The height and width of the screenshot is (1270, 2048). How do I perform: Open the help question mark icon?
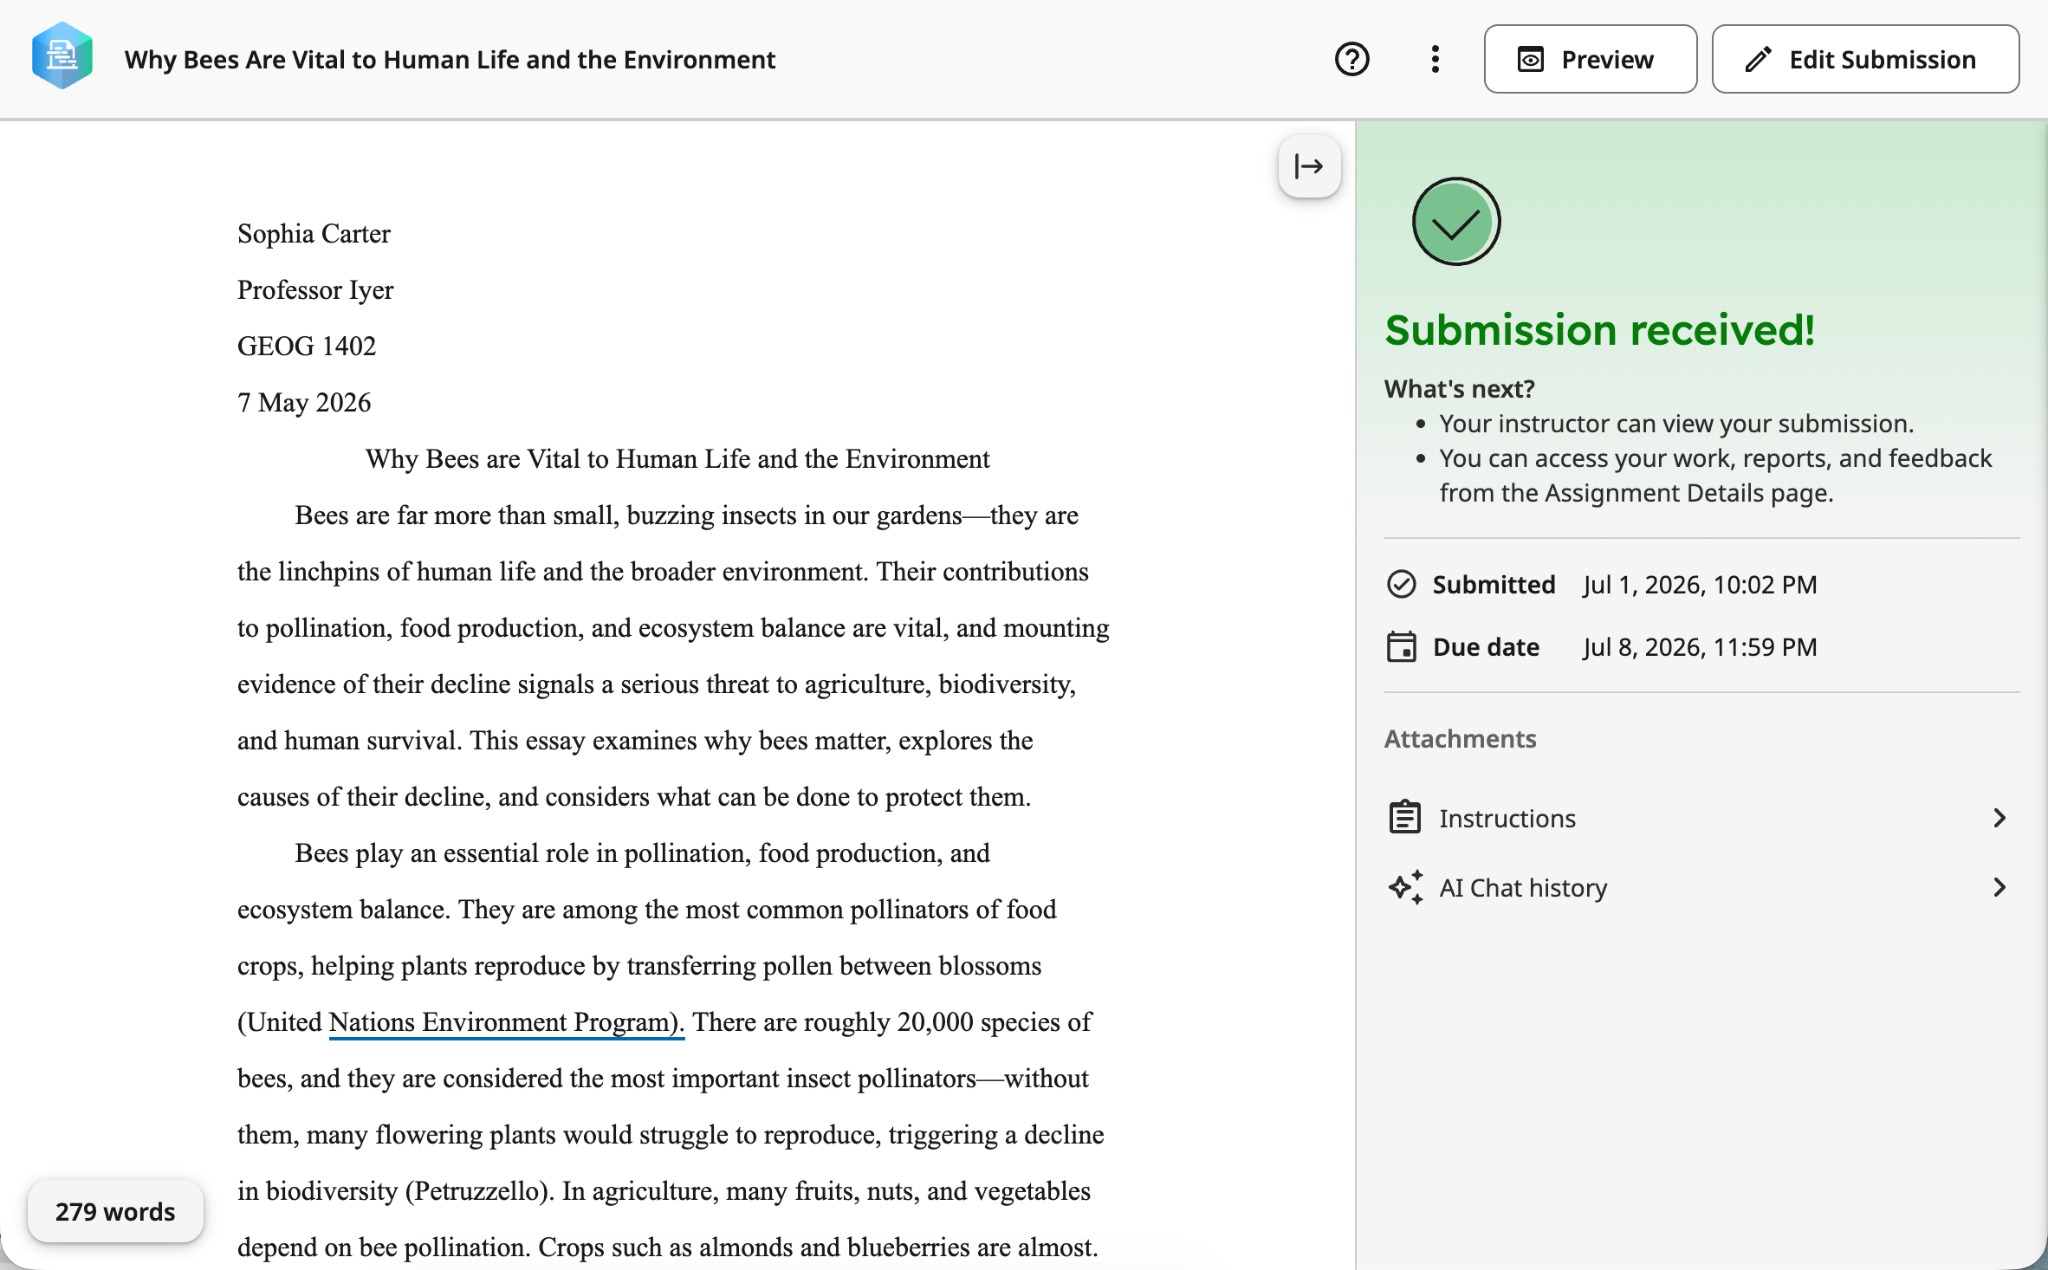click(x=1352, y=59)
